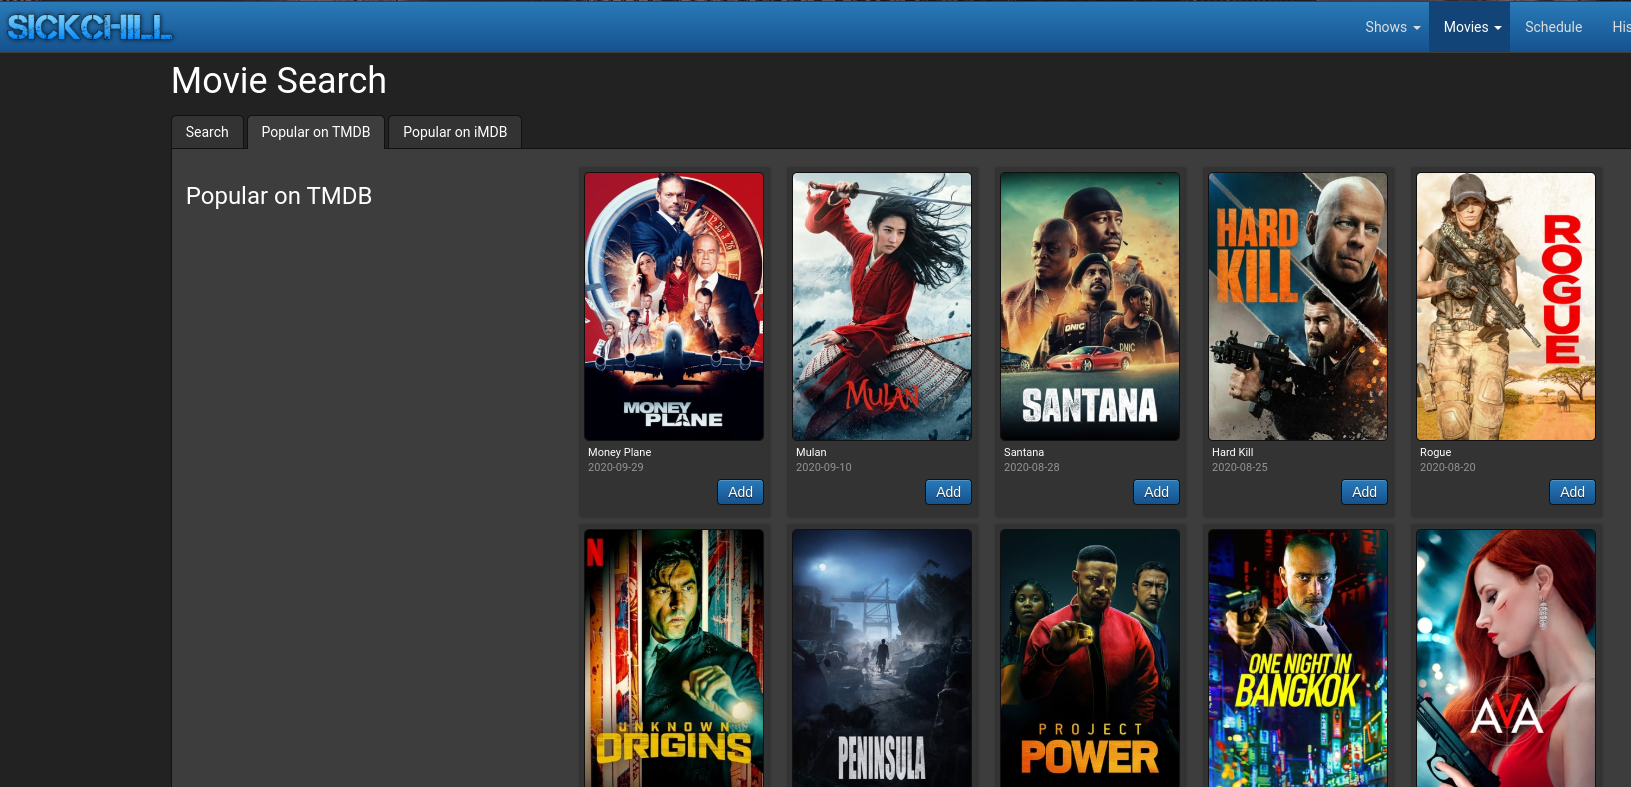This screenshot has height=787, width=1631.
Task: Open the Project Power poster
Action: [1090, 658]
